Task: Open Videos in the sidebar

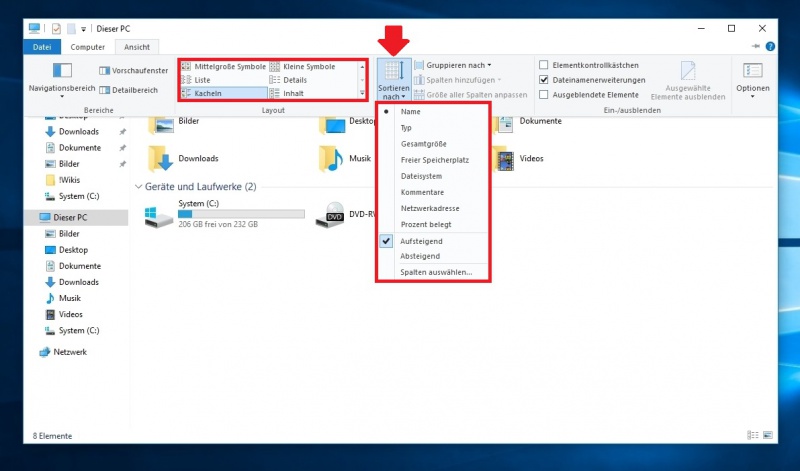Action: click(64, 314)
